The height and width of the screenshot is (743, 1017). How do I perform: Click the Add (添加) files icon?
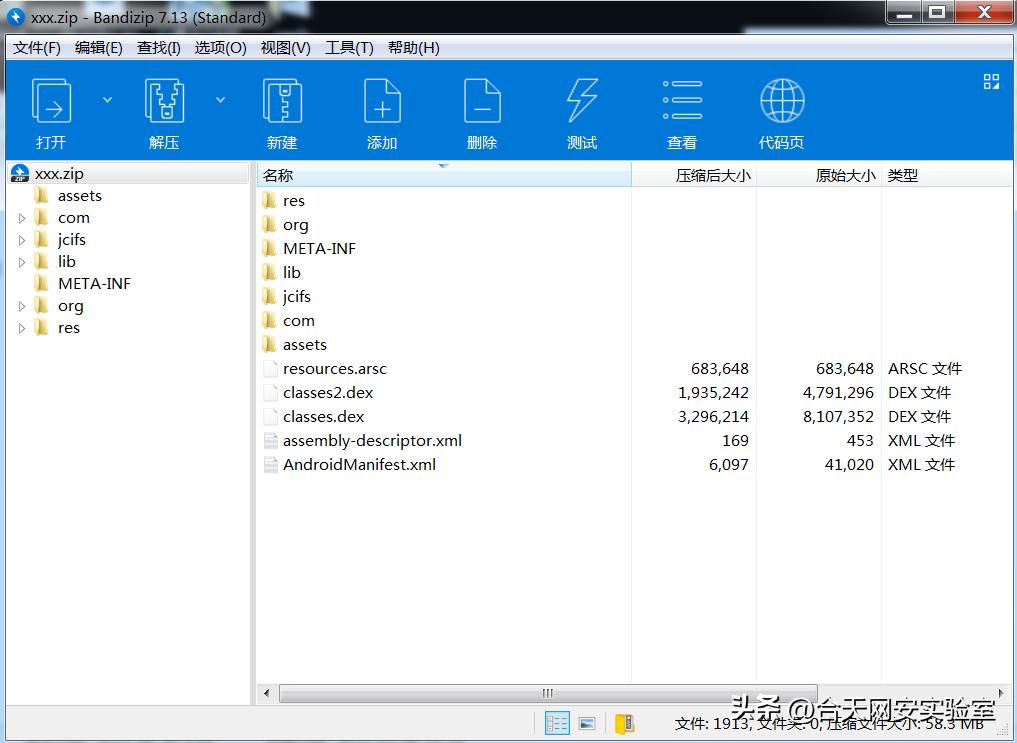point(382,103)
